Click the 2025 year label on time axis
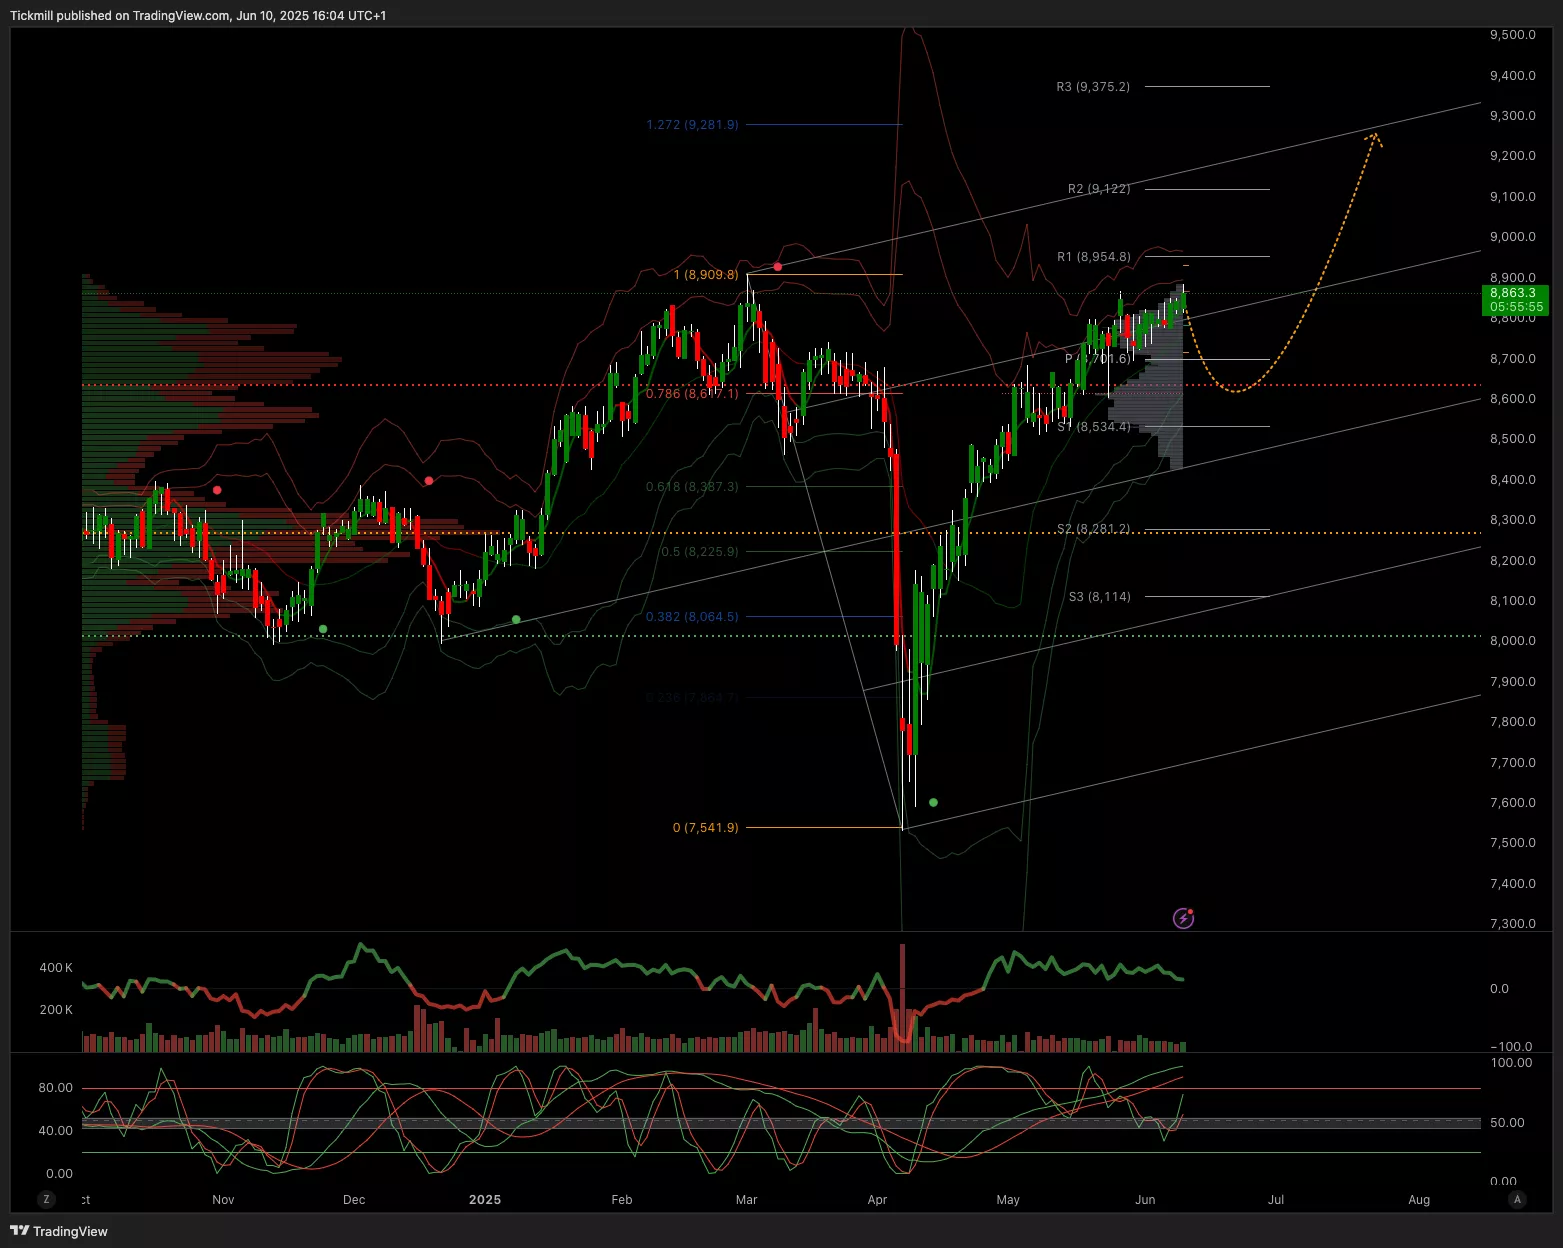The image size is (1563, 1248). (485, 1199)
